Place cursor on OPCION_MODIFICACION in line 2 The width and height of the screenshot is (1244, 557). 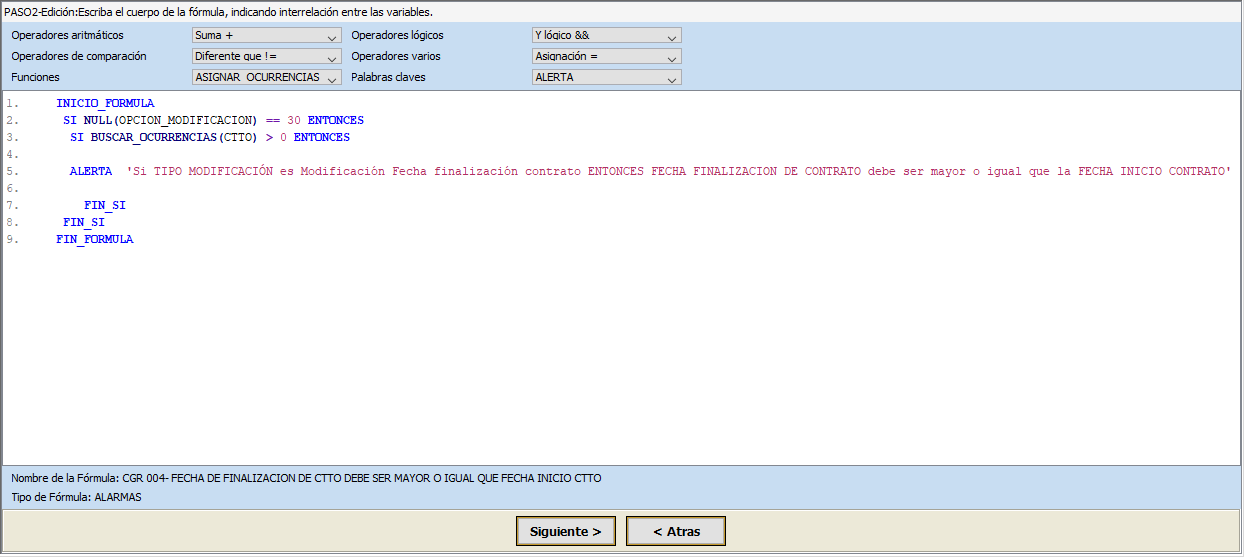[x=187, y=120]
